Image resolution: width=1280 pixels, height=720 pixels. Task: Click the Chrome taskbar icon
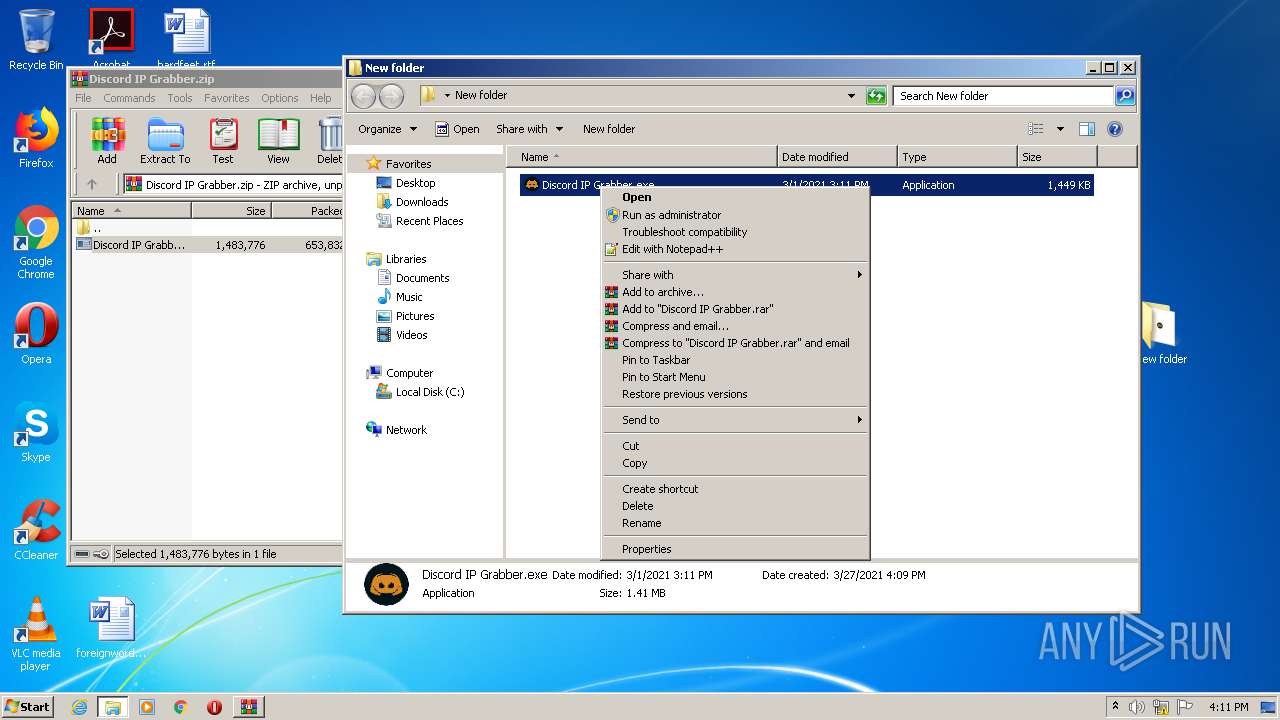[x=180, y=707]
